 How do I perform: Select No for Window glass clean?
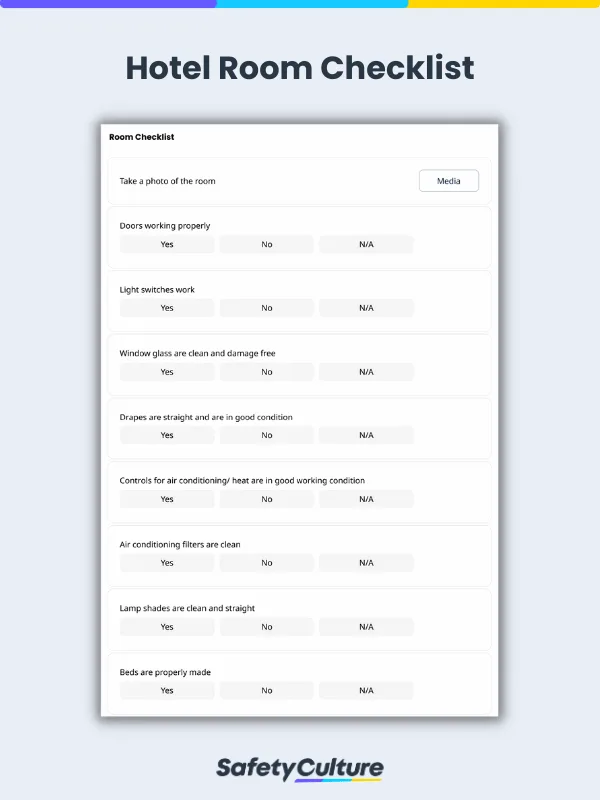pos(267,372)
